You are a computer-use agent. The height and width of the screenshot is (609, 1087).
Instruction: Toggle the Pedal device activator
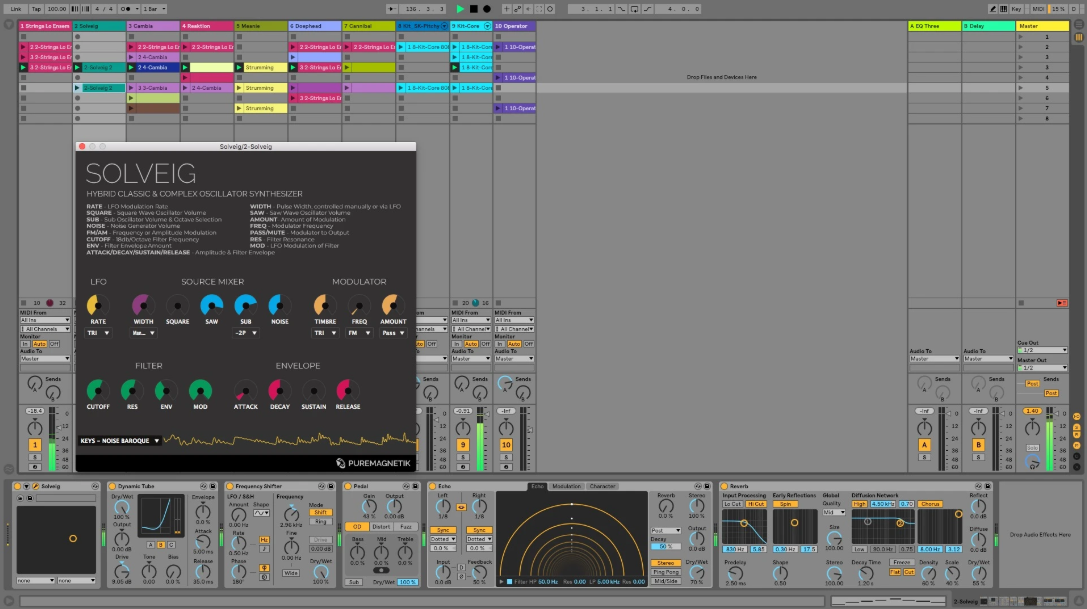pyautogui.click(x=348, y=486)
